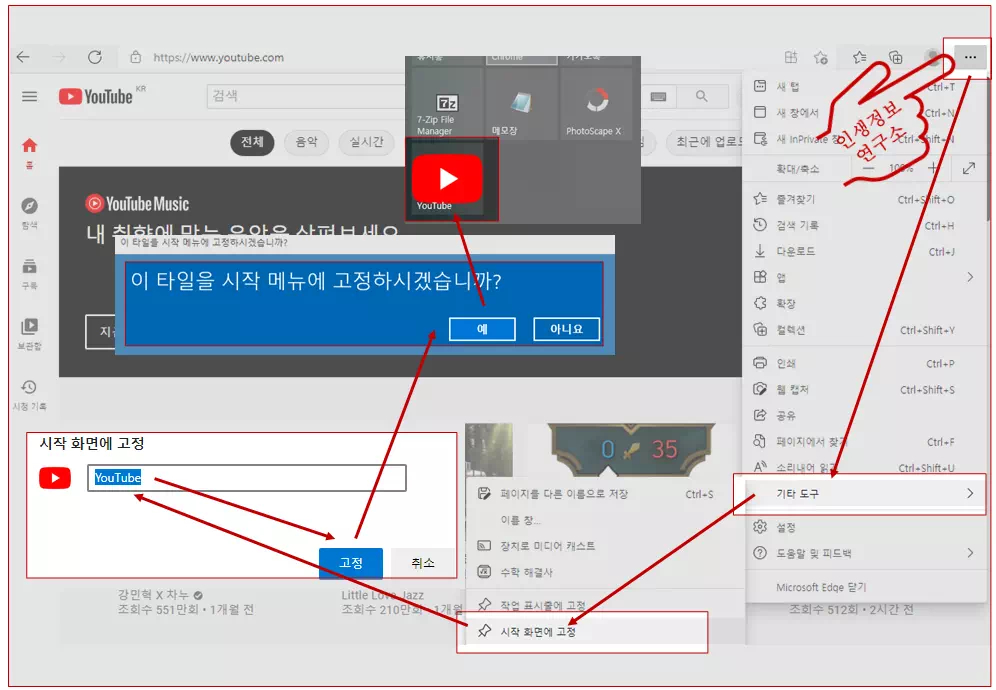Open the 메모장 notepad tile

[521, 104]
